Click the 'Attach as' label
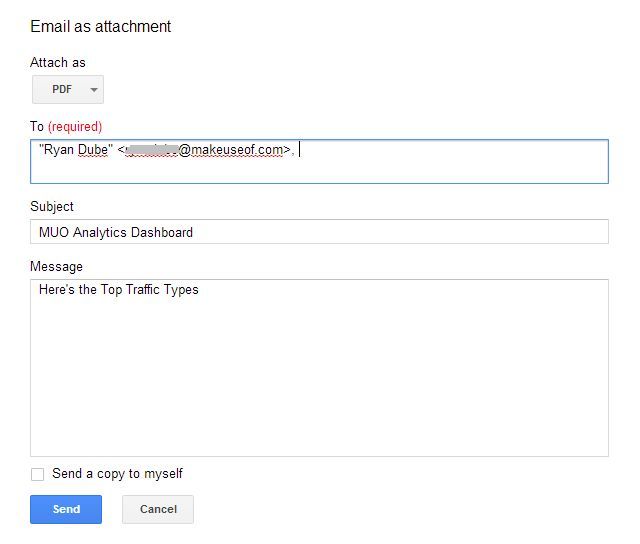The width and height of the screenshot is (640, 544). (58, 62)
